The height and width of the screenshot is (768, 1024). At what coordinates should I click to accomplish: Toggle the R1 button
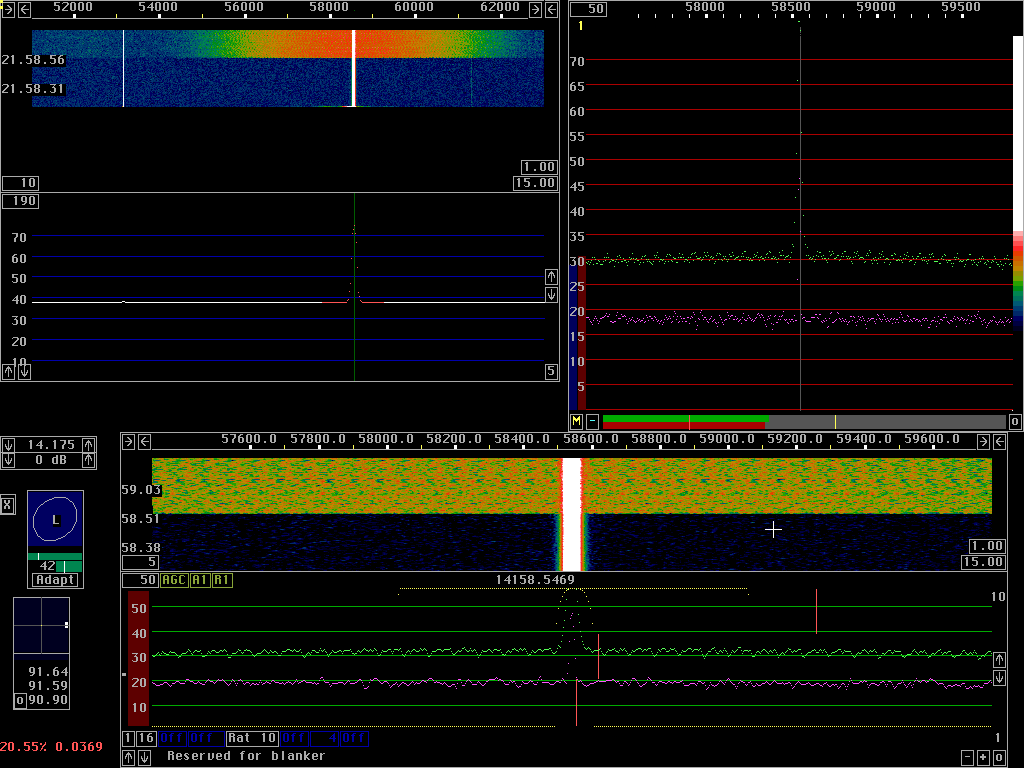(x=222, y=580)
